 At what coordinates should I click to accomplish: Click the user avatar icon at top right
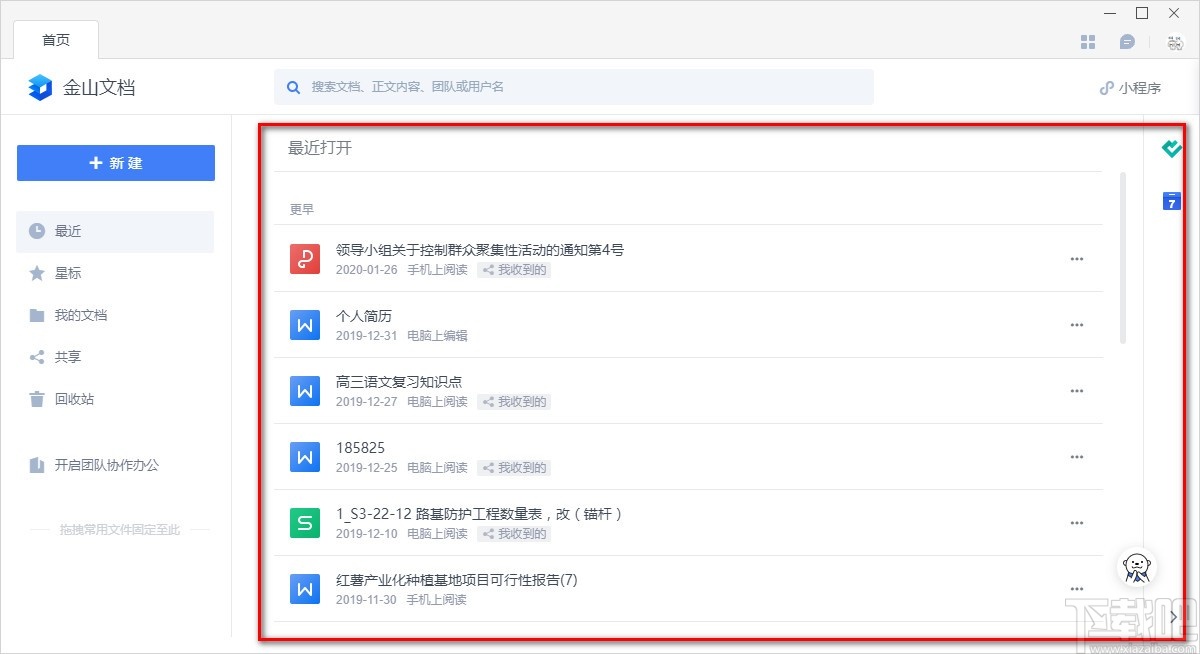(x=1174, y=42)
